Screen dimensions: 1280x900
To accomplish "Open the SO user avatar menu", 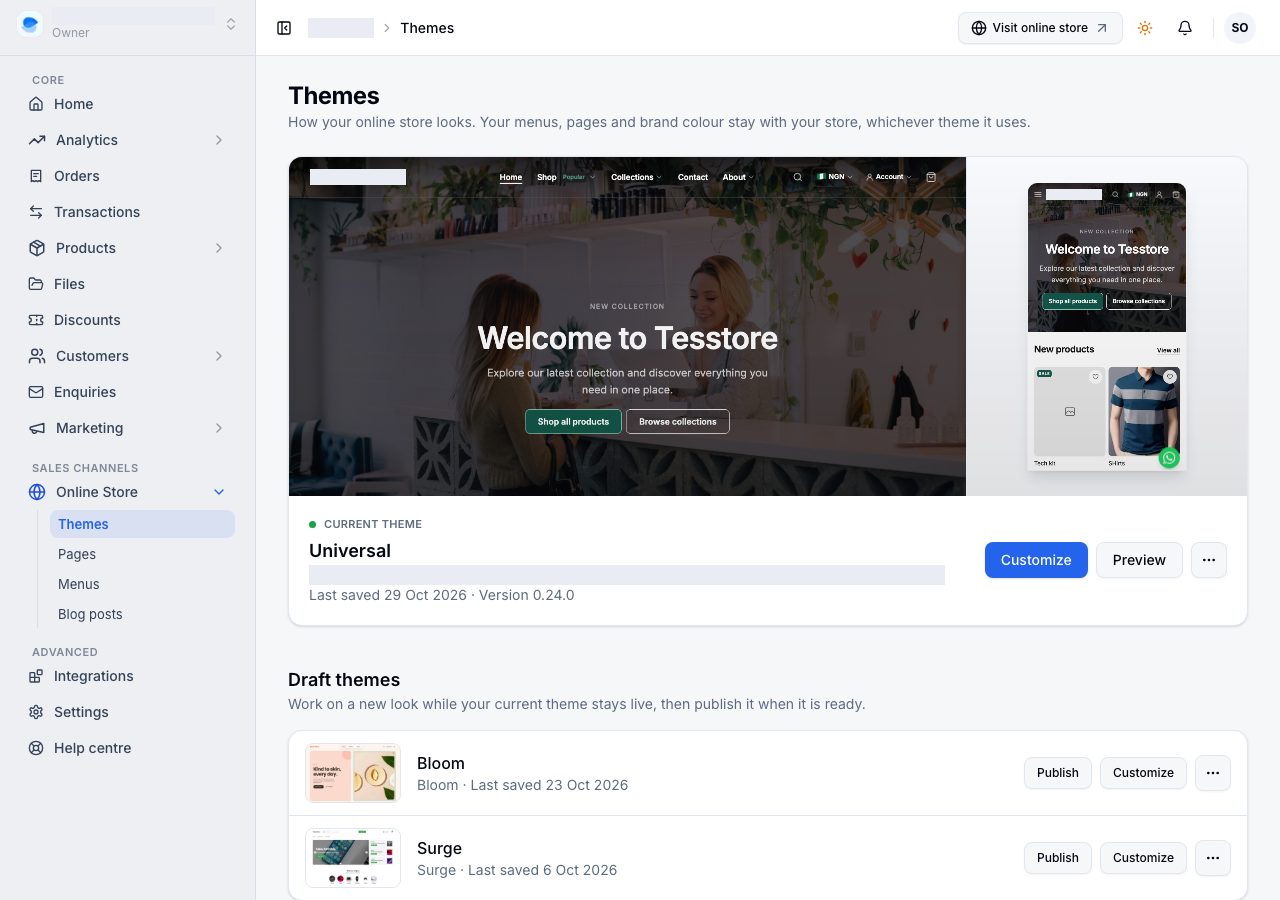I will pos(1240,28).
